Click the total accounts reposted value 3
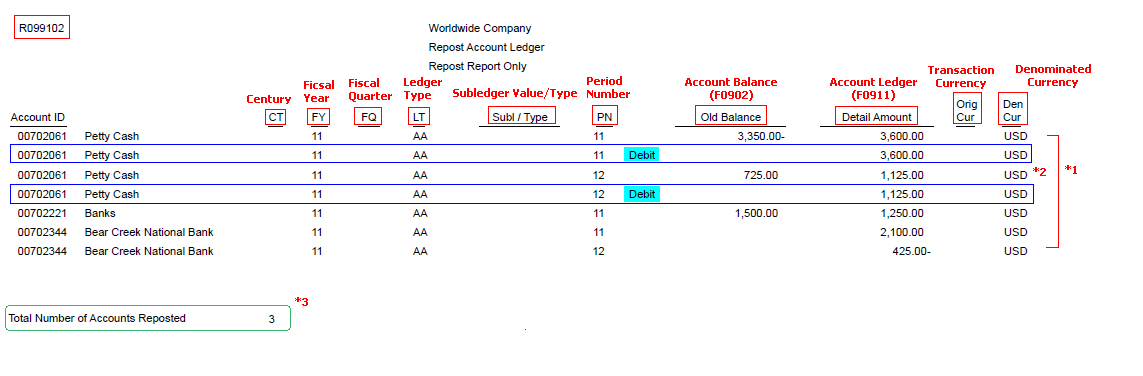The image size is (1143, 376). coord(272,318)
